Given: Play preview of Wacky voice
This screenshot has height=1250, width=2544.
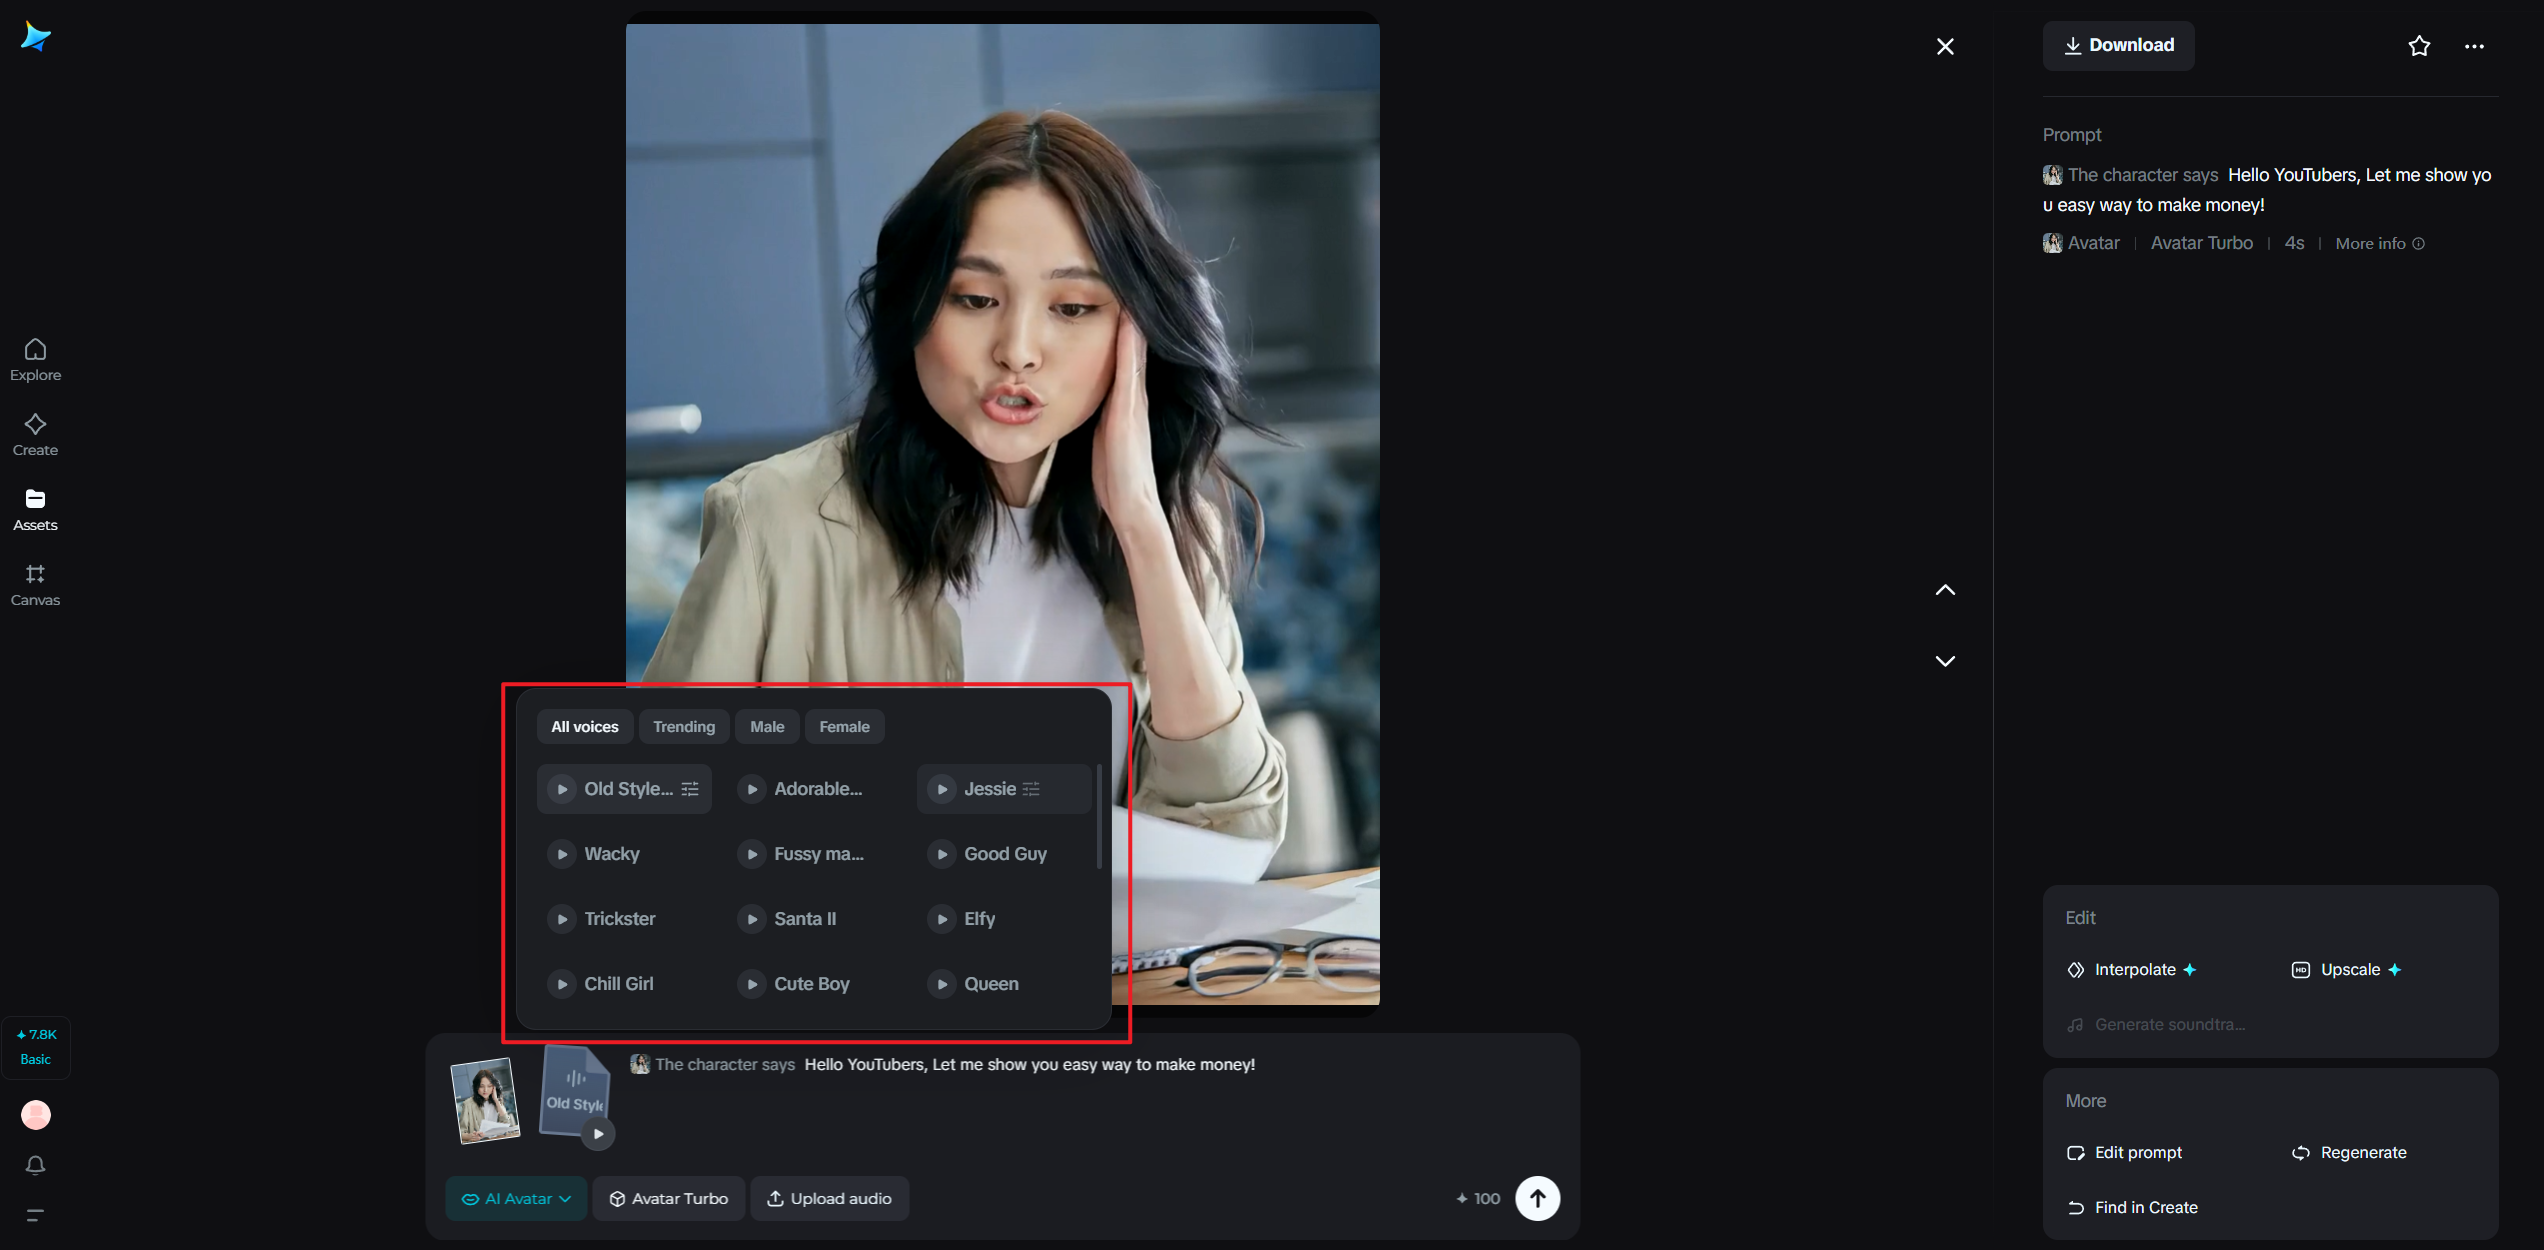Looking at the screenshot, I should pyautogui.click(x=562, y=854).
